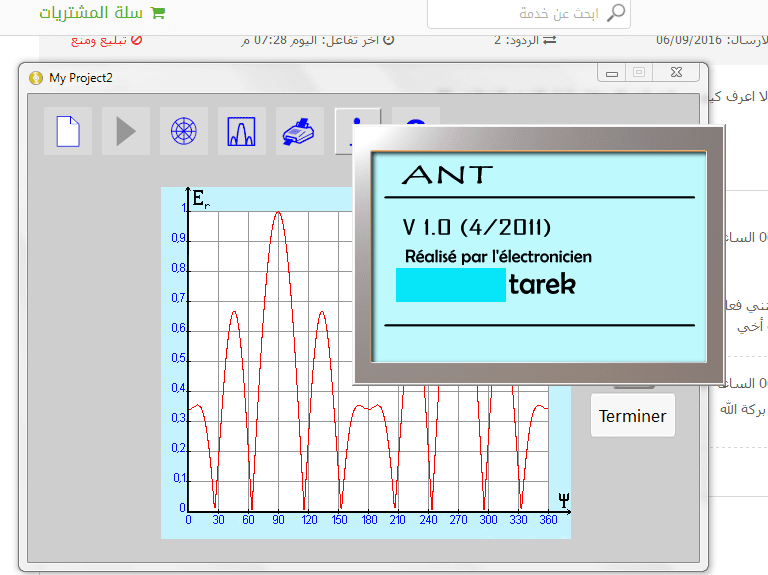
Task: Select the cartesian radiation pattern icon
Action: (x=241, y=131)
